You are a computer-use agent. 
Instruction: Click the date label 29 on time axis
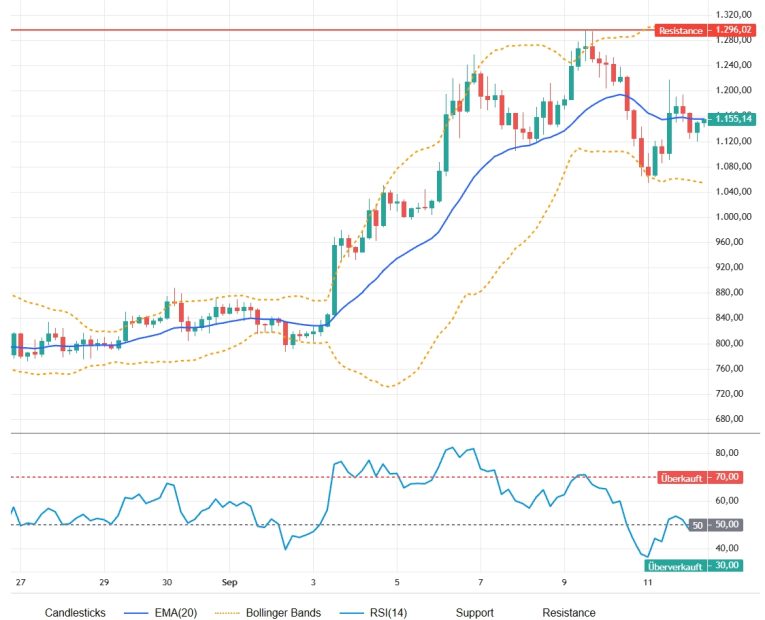(104, 582)
